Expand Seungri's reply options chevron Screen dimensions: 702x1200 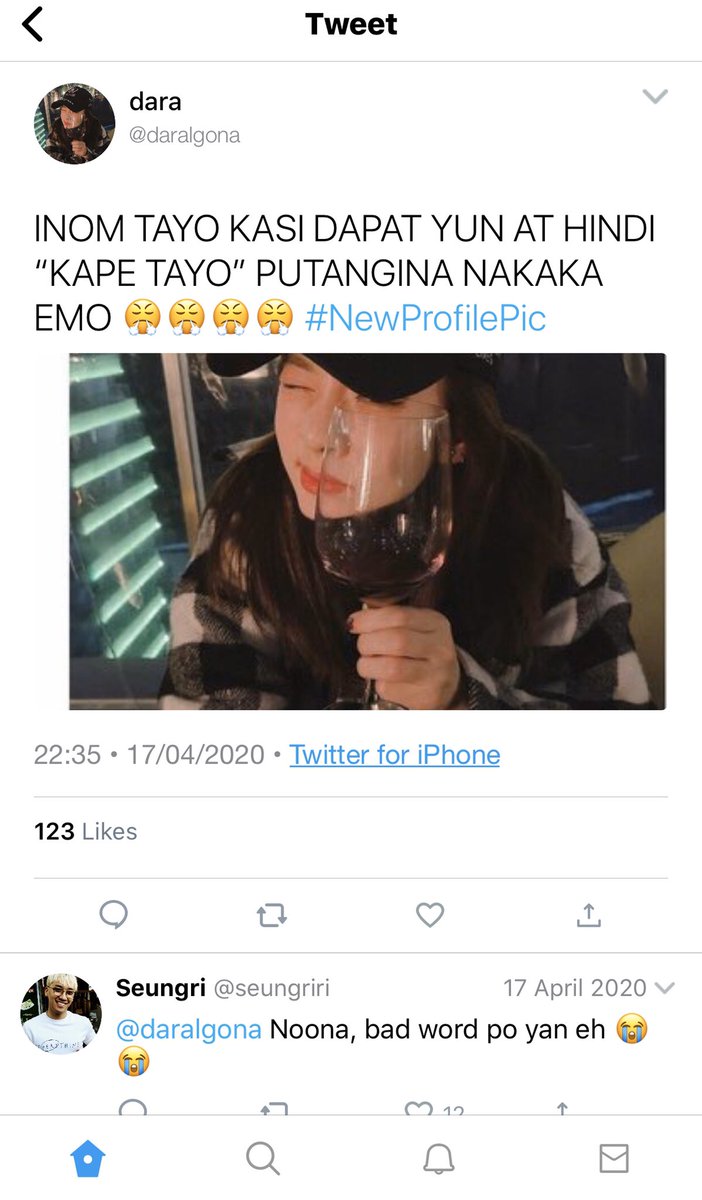[x=664, y=988]
